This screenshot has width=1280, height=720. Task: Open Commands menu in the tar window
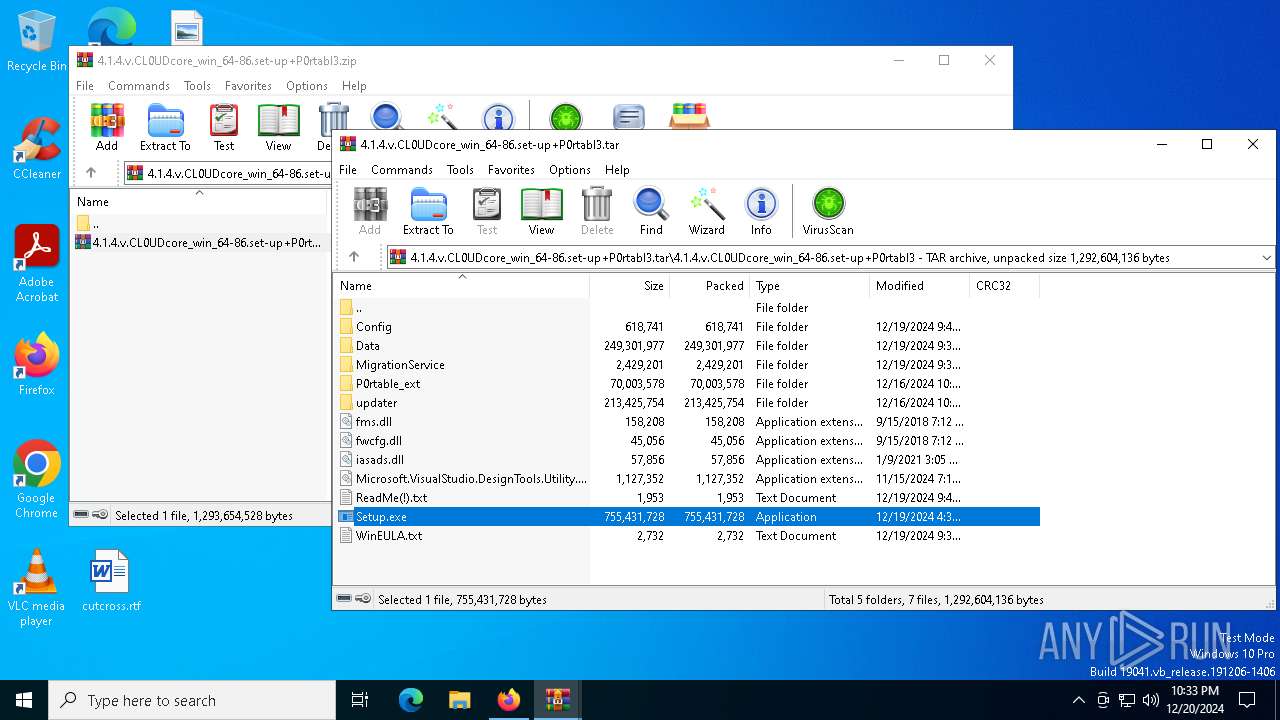point(402,170)
